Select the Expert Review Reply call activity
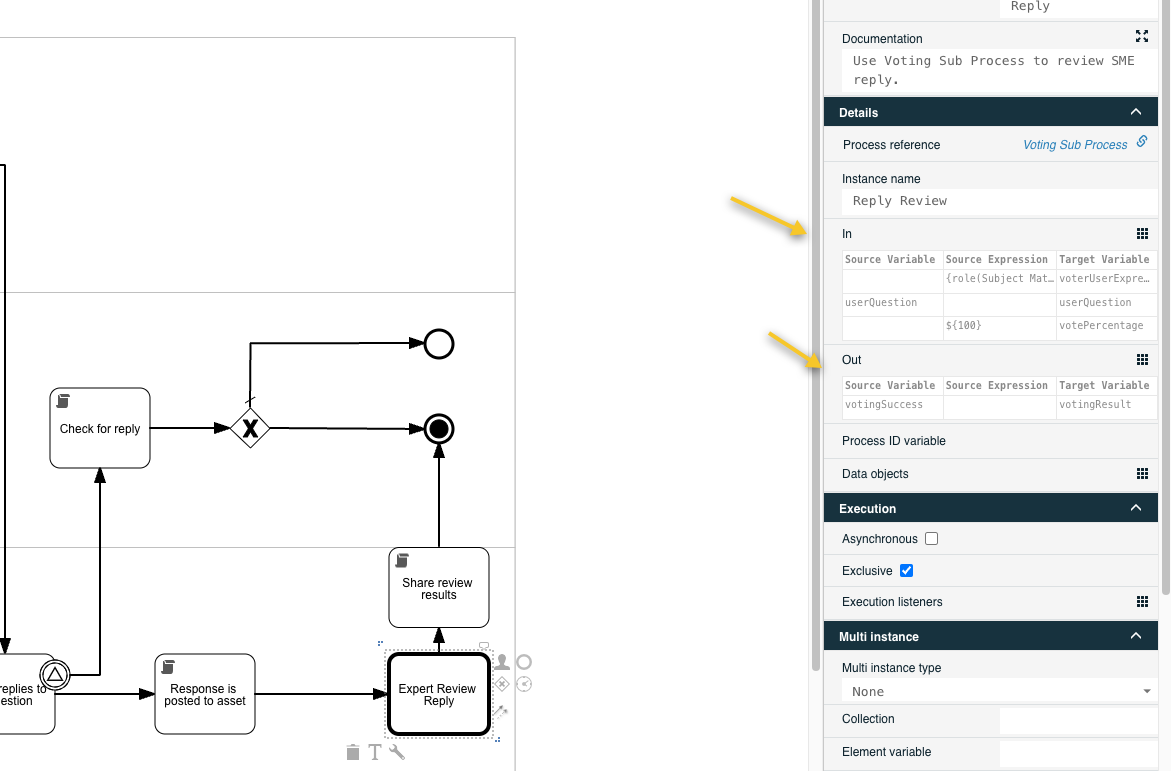This screenshot has width=1171, height=771. (439, 694)
